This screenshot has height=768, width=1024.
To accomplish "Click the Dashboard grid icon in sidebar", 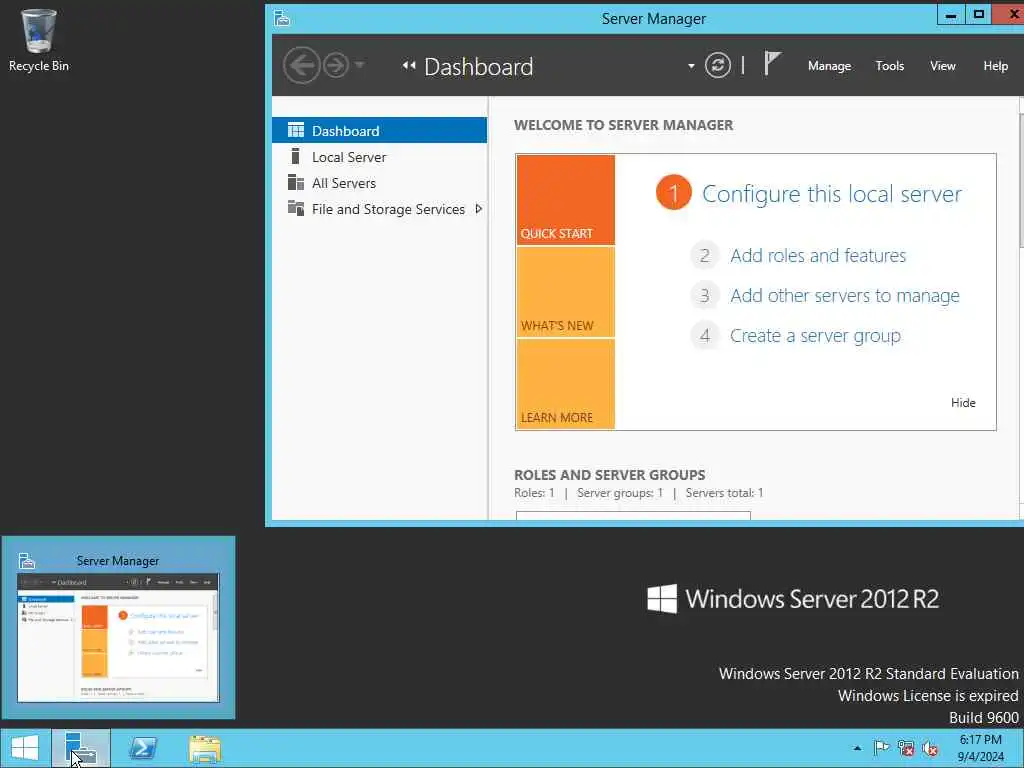I will point(296,130).
